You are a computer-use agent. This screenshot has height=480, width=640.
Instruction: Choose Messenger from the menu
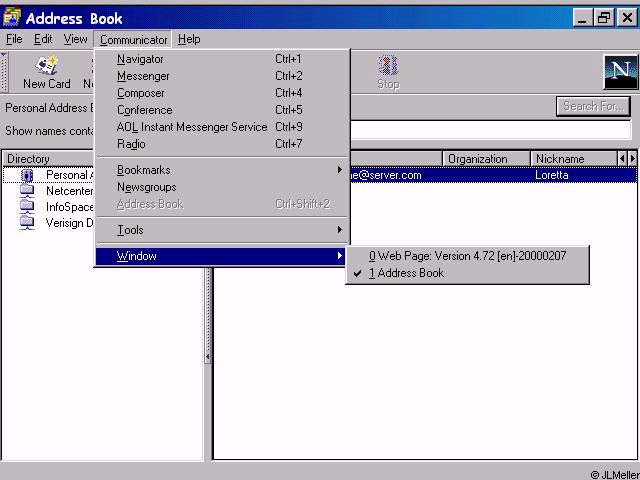(x=222, y=76)
